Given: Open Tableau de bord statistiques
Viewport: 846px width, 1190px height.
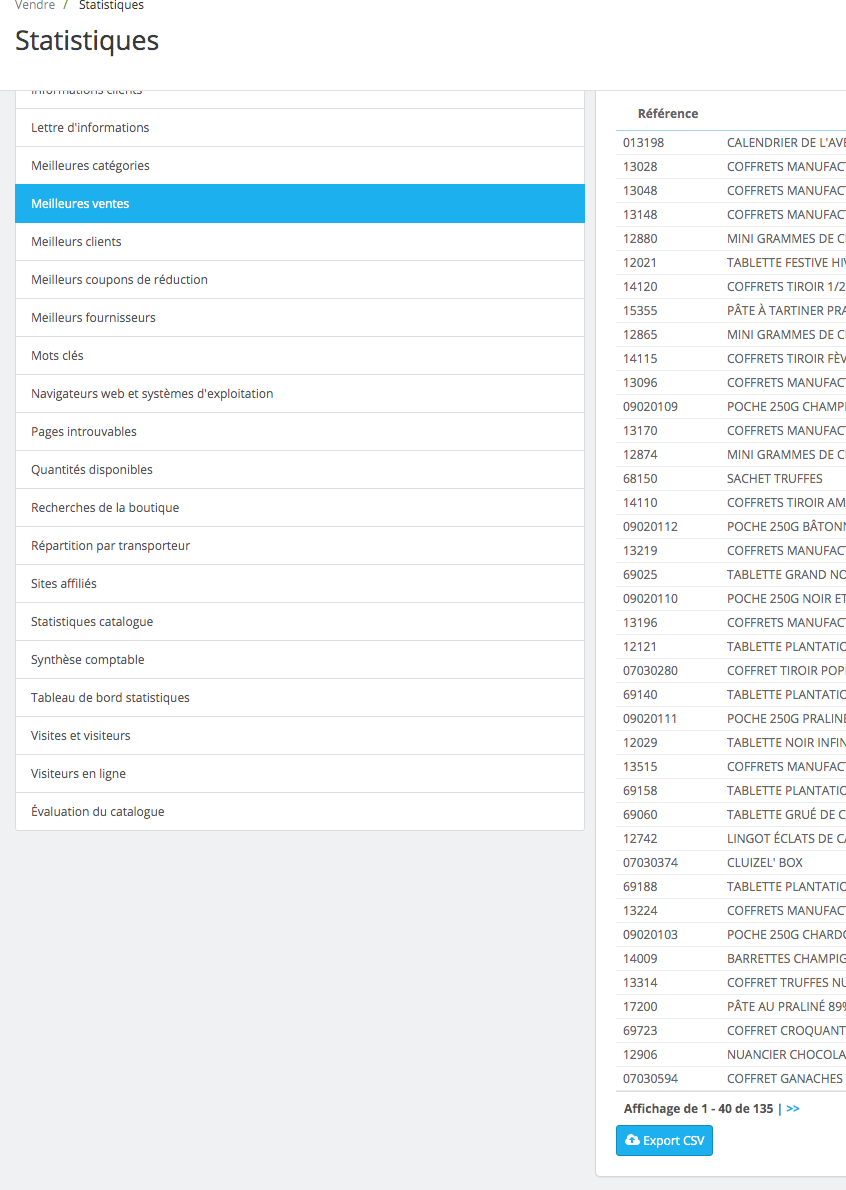Looking at the screenshot, I should coord(300,697).
